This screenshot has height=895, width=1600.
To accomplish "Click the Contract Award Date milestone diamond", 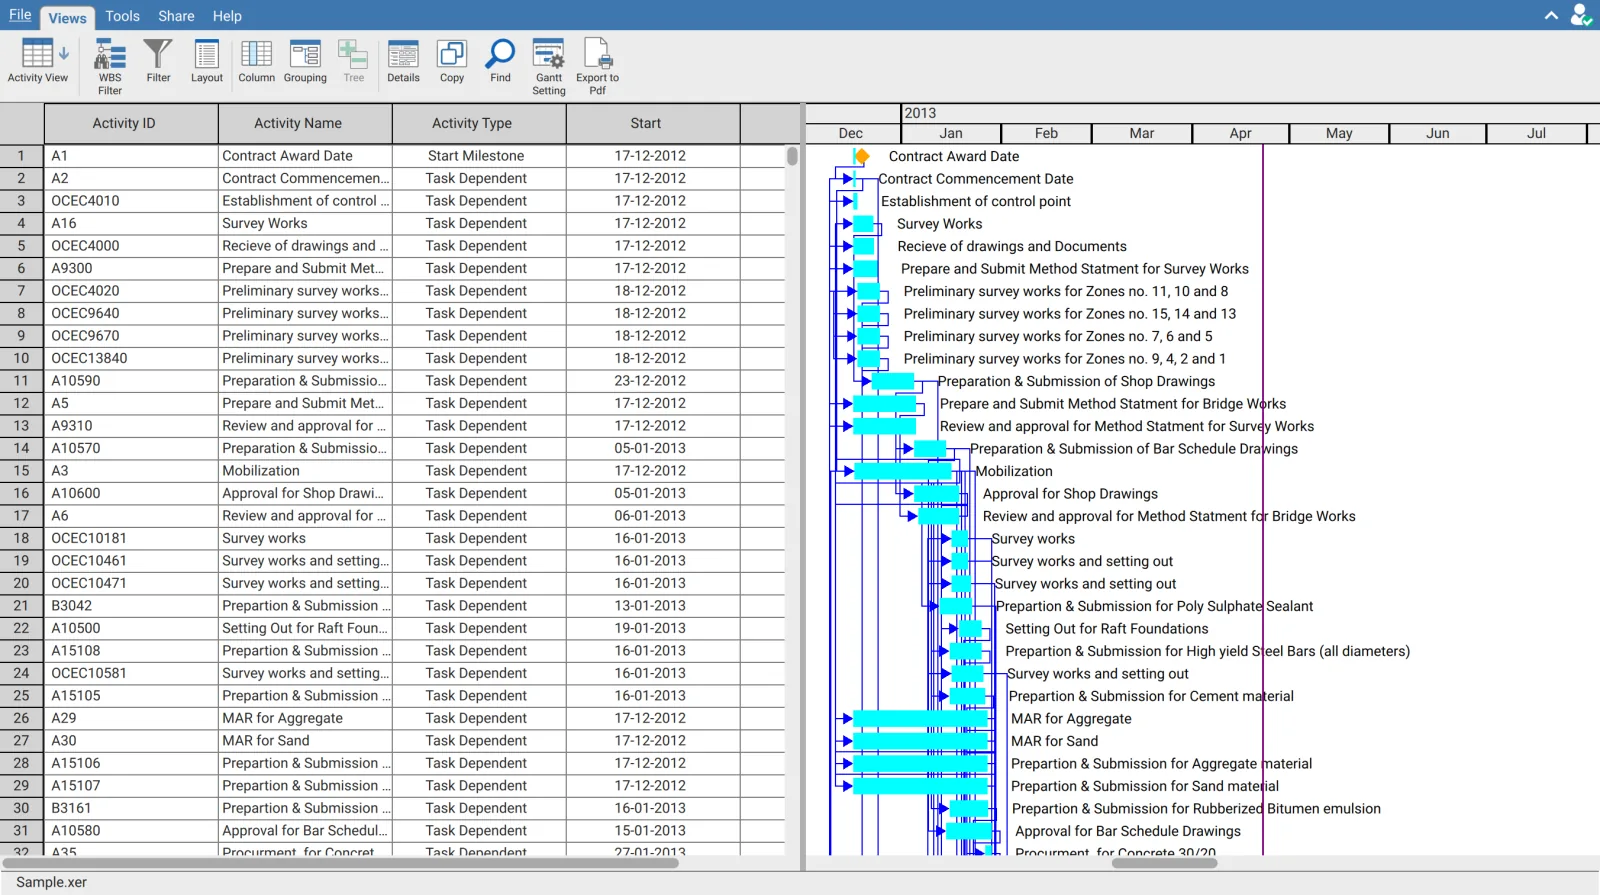I will [861, 156].
